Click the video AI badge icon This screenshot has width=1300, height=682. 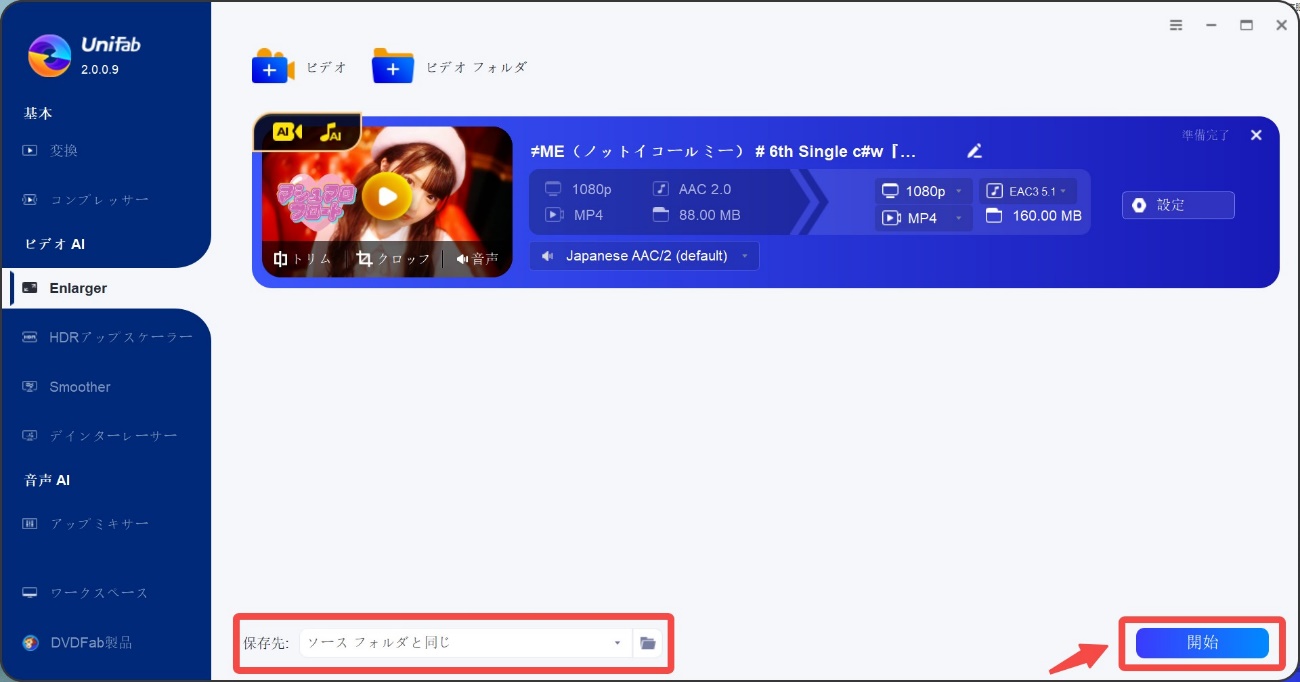click(x=288, y=132)
